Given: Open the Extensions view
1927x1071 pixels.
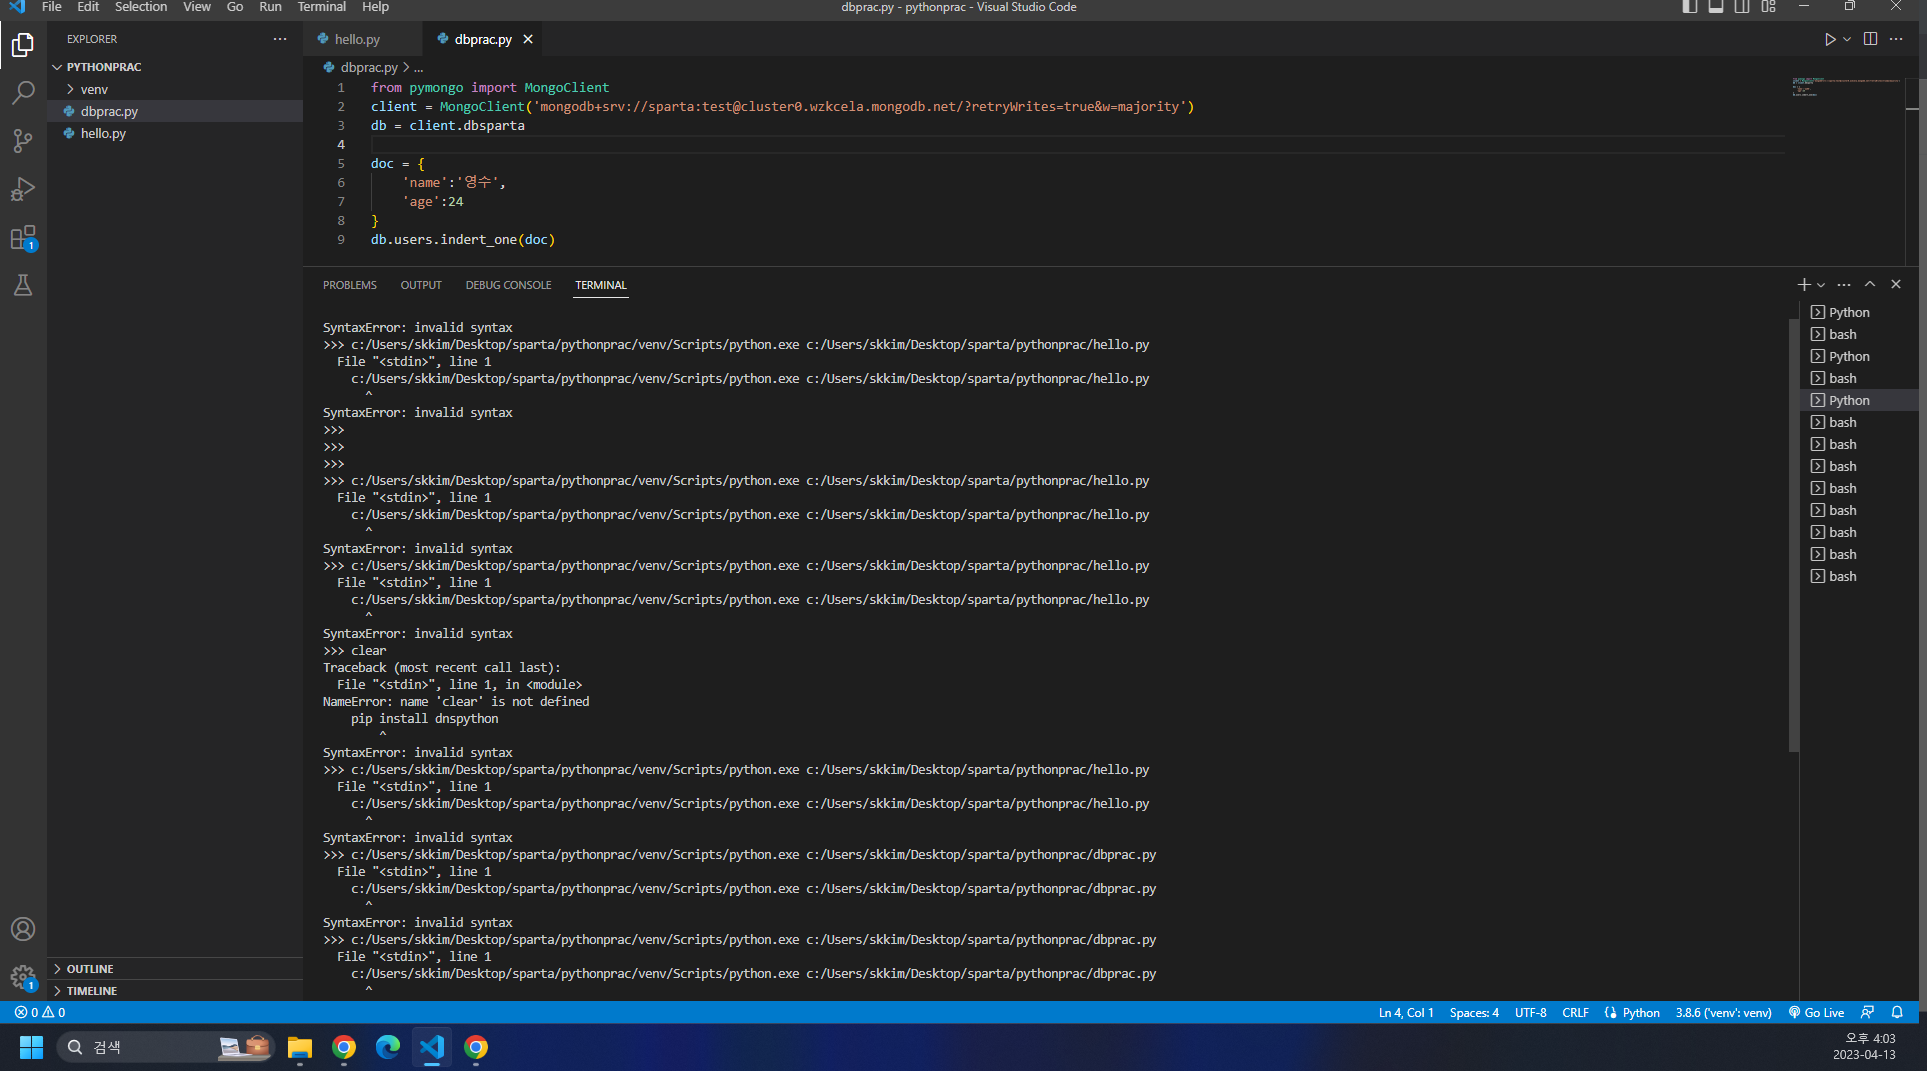Looking at the screenshot, I should coord(23,238).
